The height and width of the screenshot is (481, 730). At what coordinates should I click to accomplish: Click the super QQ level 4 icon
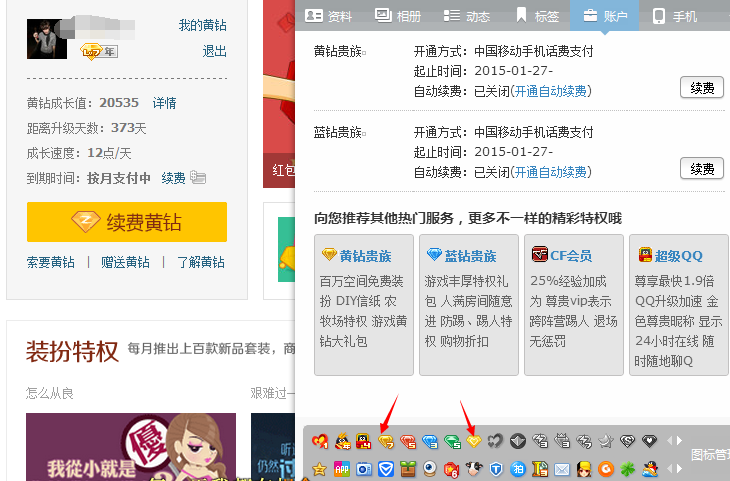(x=364, y=440)
